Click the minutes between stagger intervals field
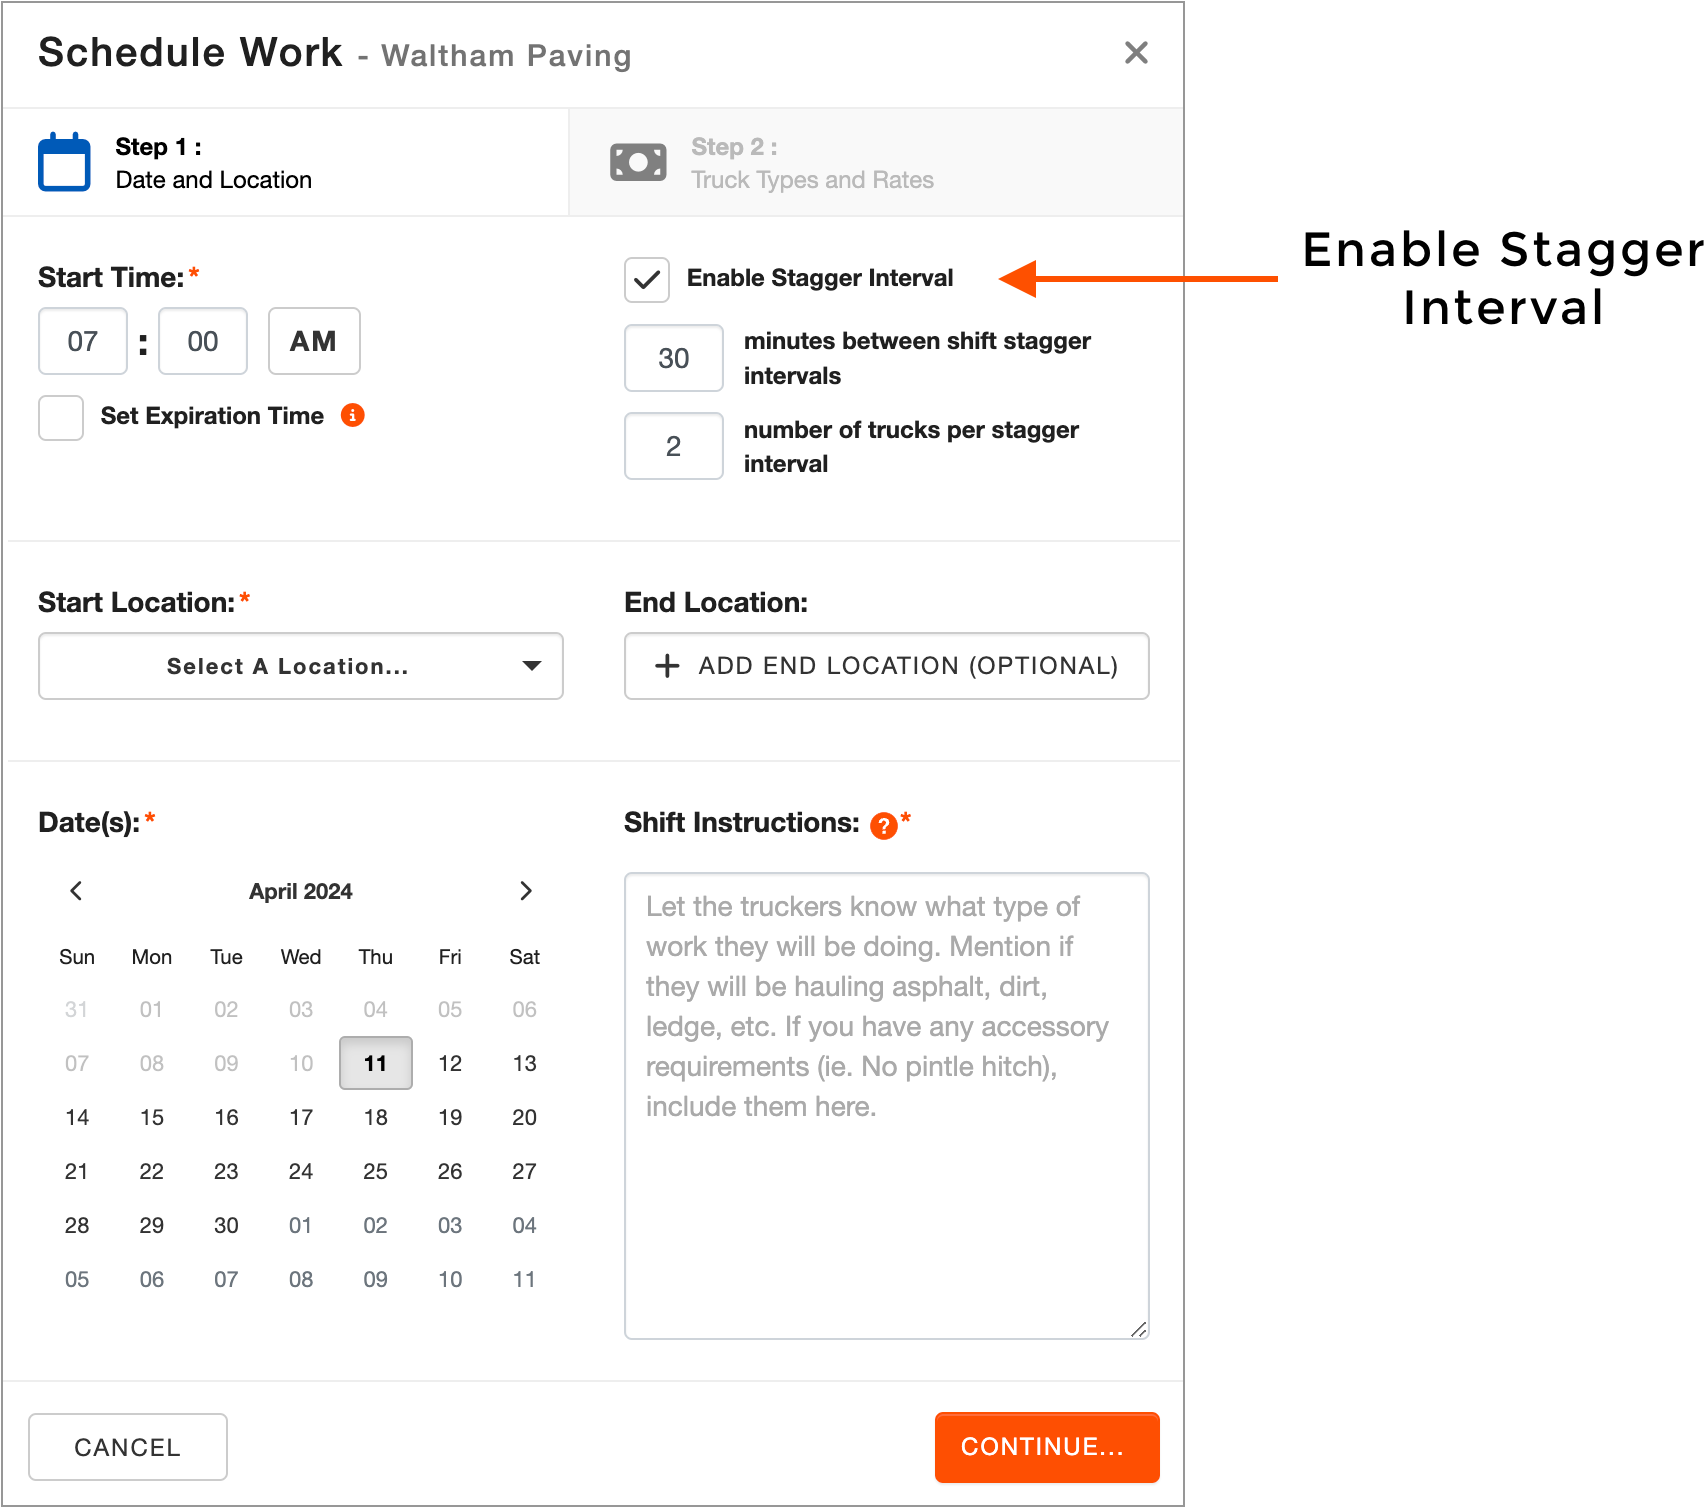The width and height of the screenshot is (1704, 1508). [x=674, y=358]
